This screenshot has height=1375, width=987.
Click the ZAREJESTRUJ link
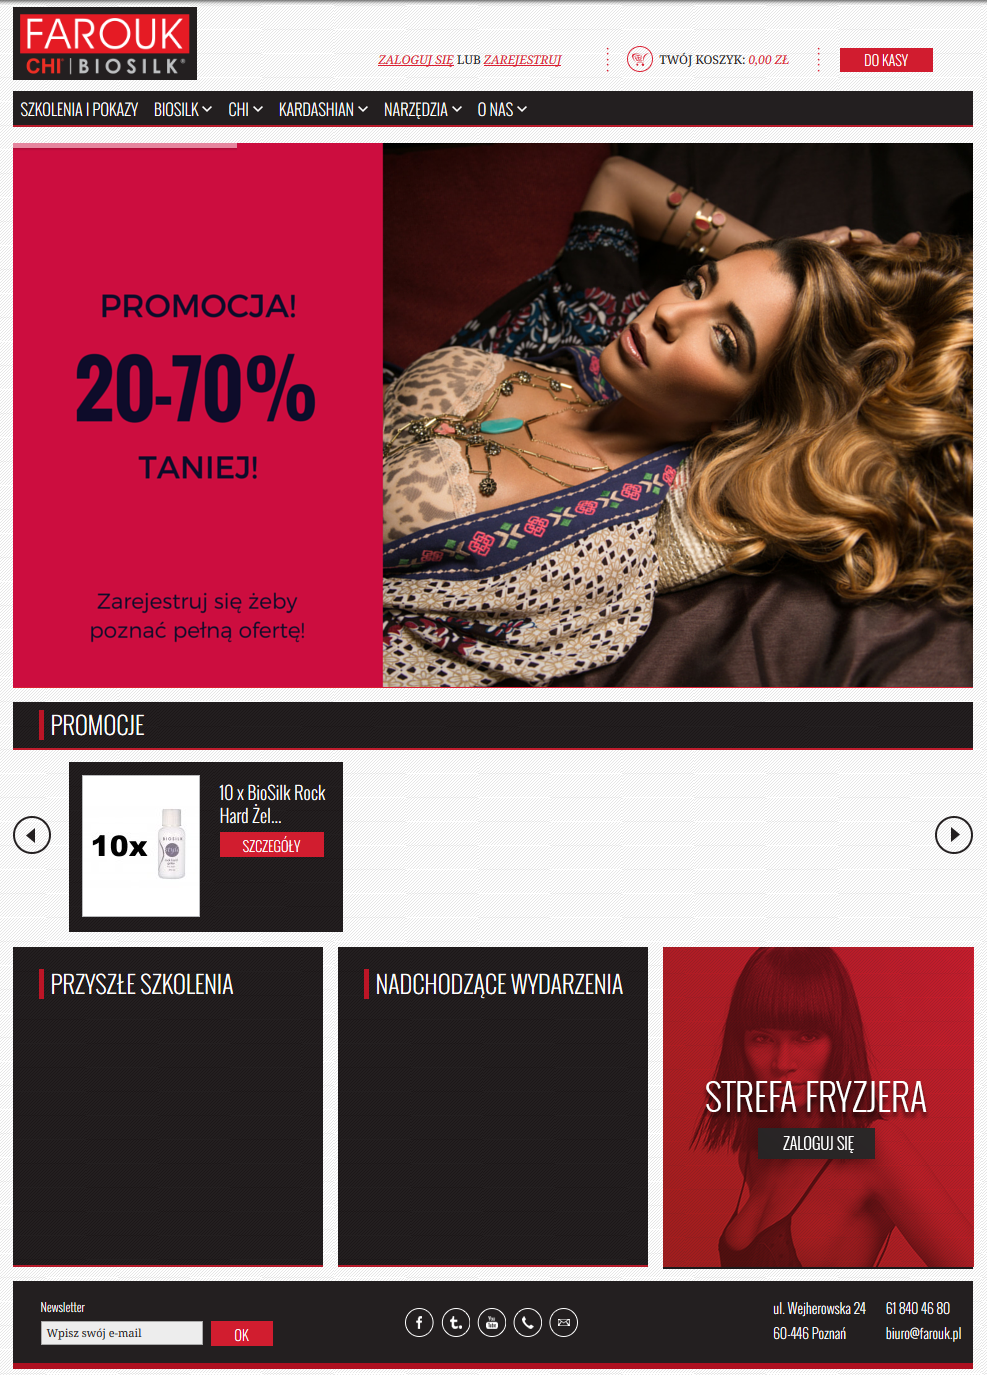point(523,60)
